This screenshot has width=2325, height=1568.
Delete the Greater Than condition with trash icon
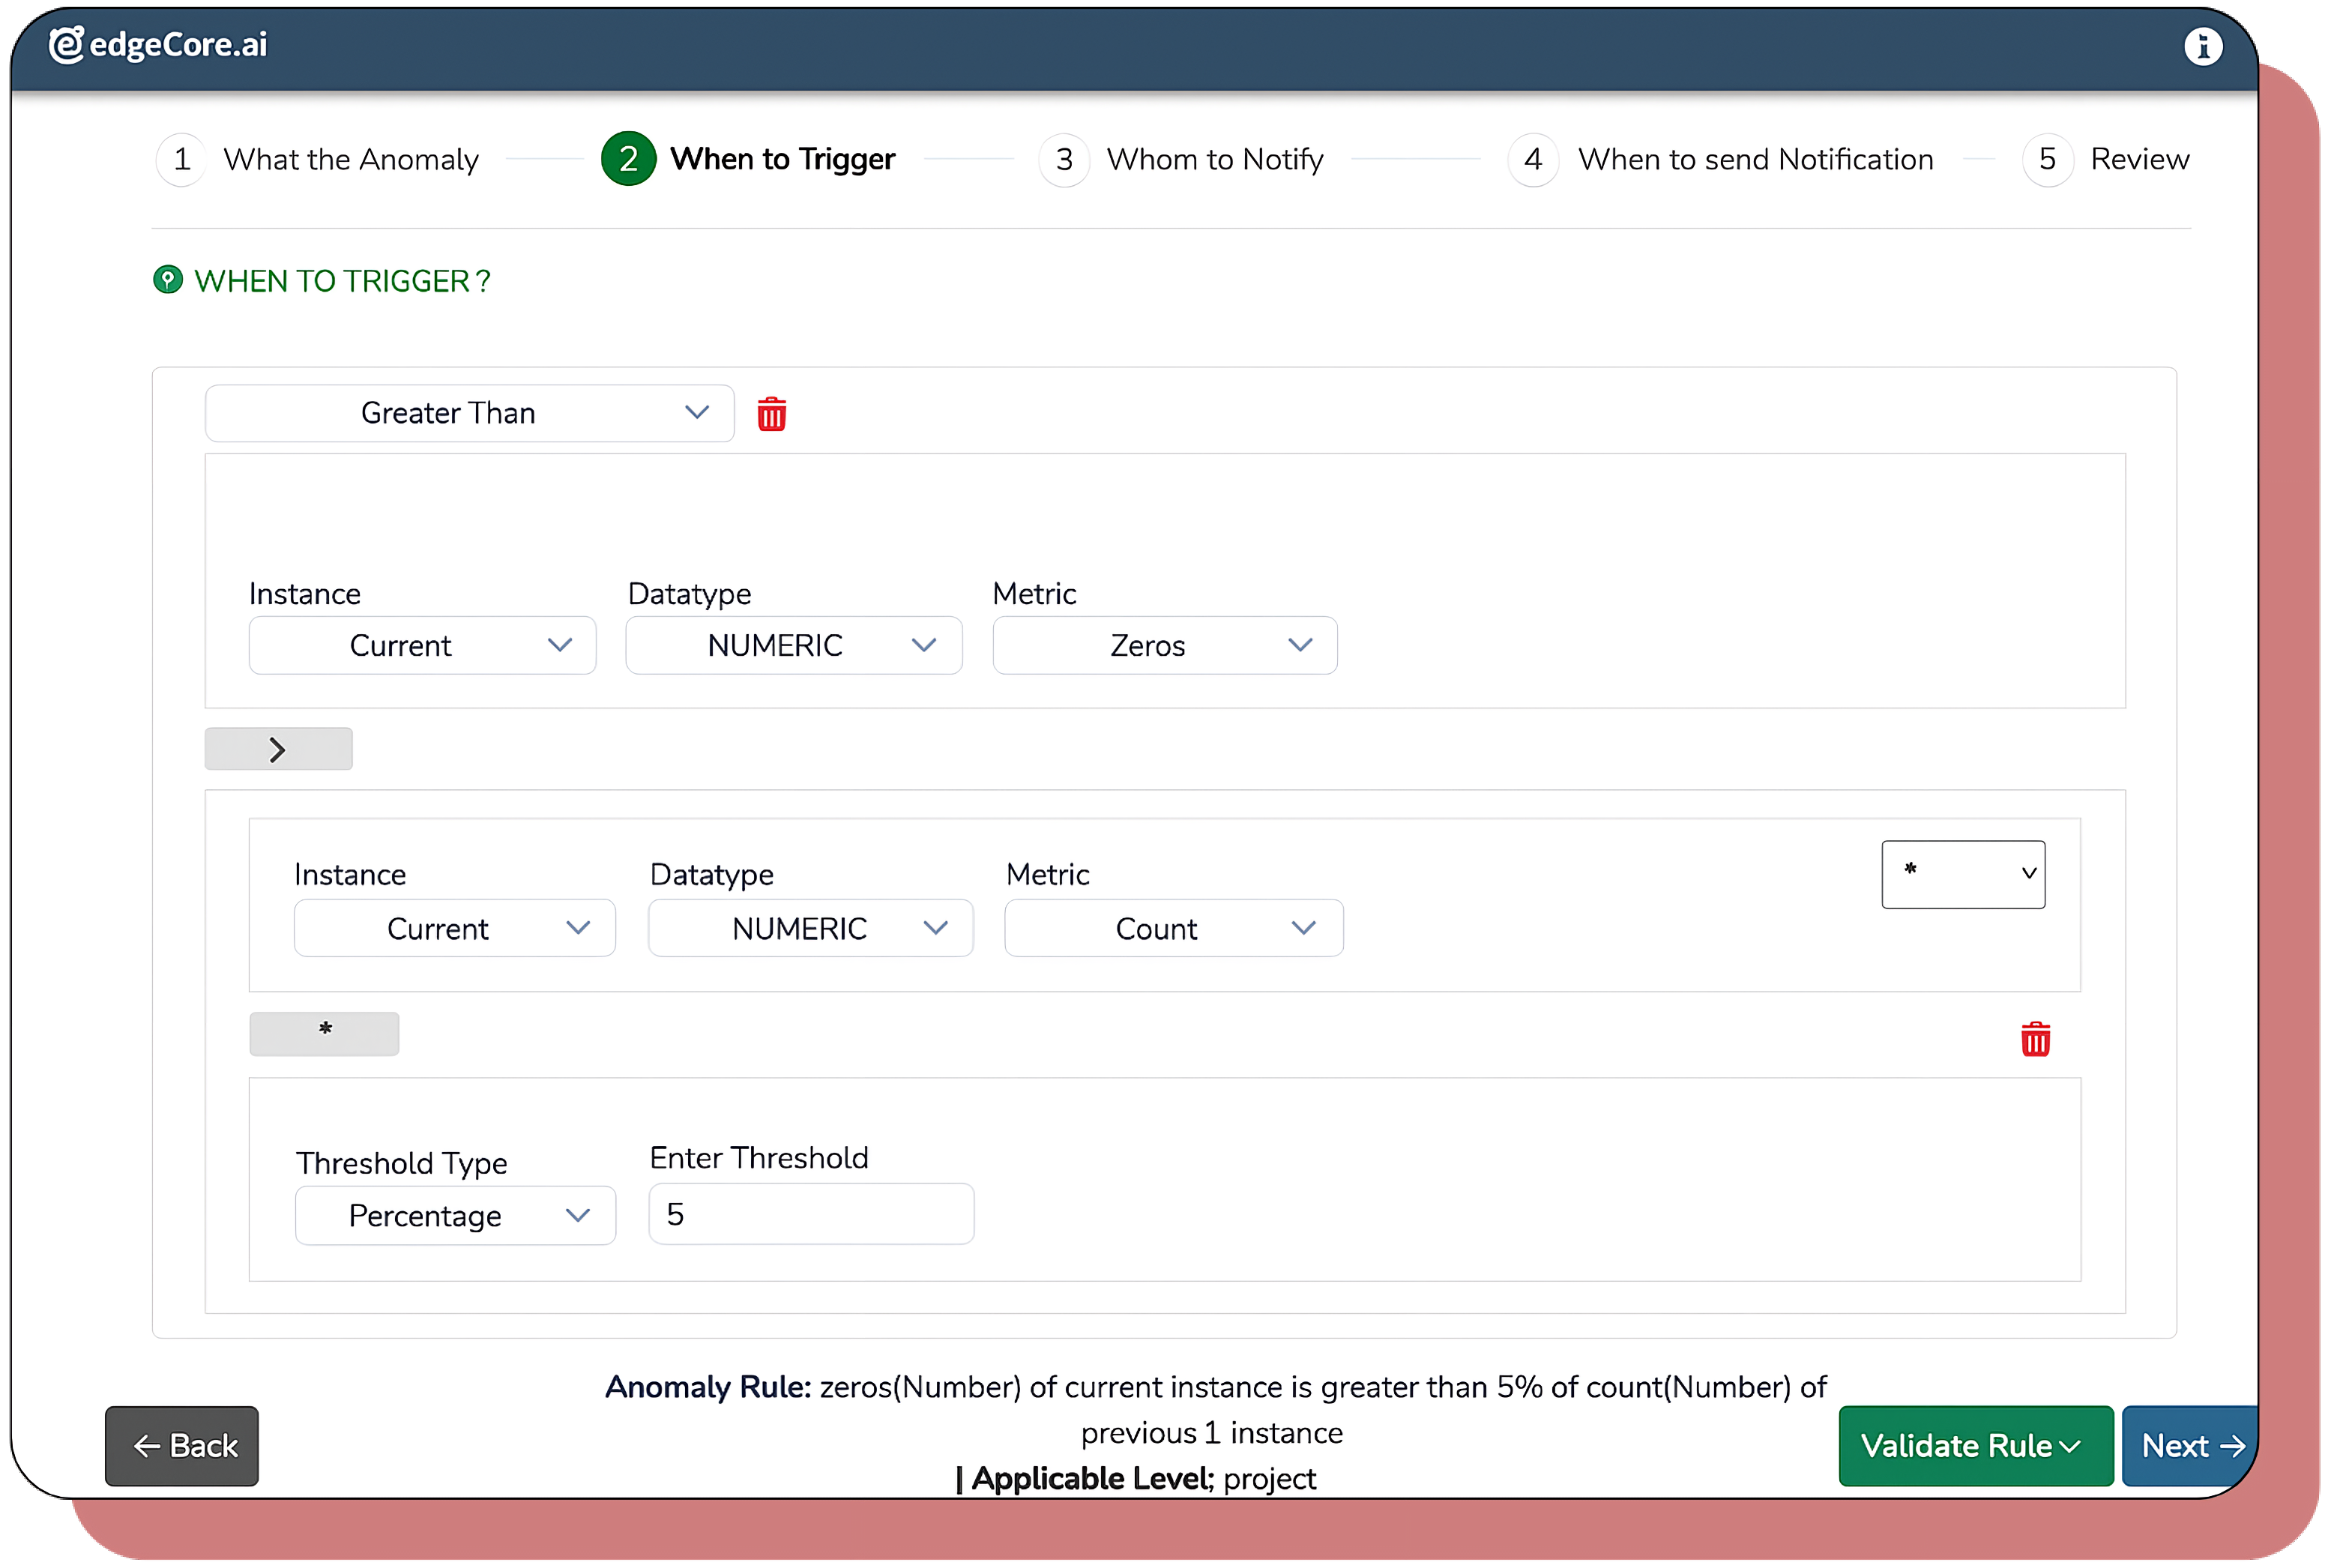(x=771, y=414)
